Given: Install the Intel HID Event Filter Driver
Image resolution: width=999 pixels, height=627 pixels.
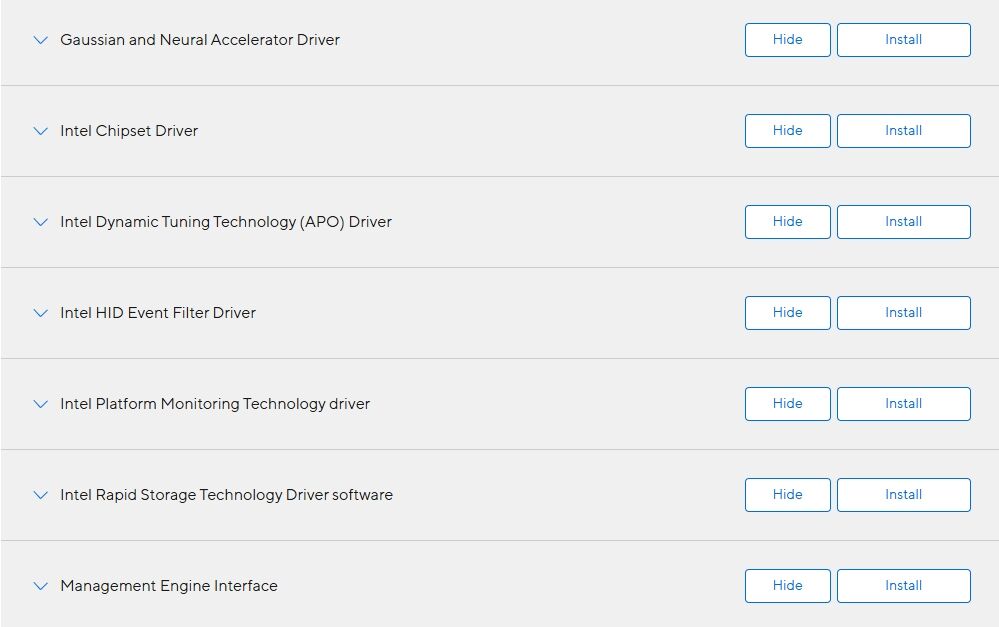Looking at the screenshot, I should coord(903,313).
